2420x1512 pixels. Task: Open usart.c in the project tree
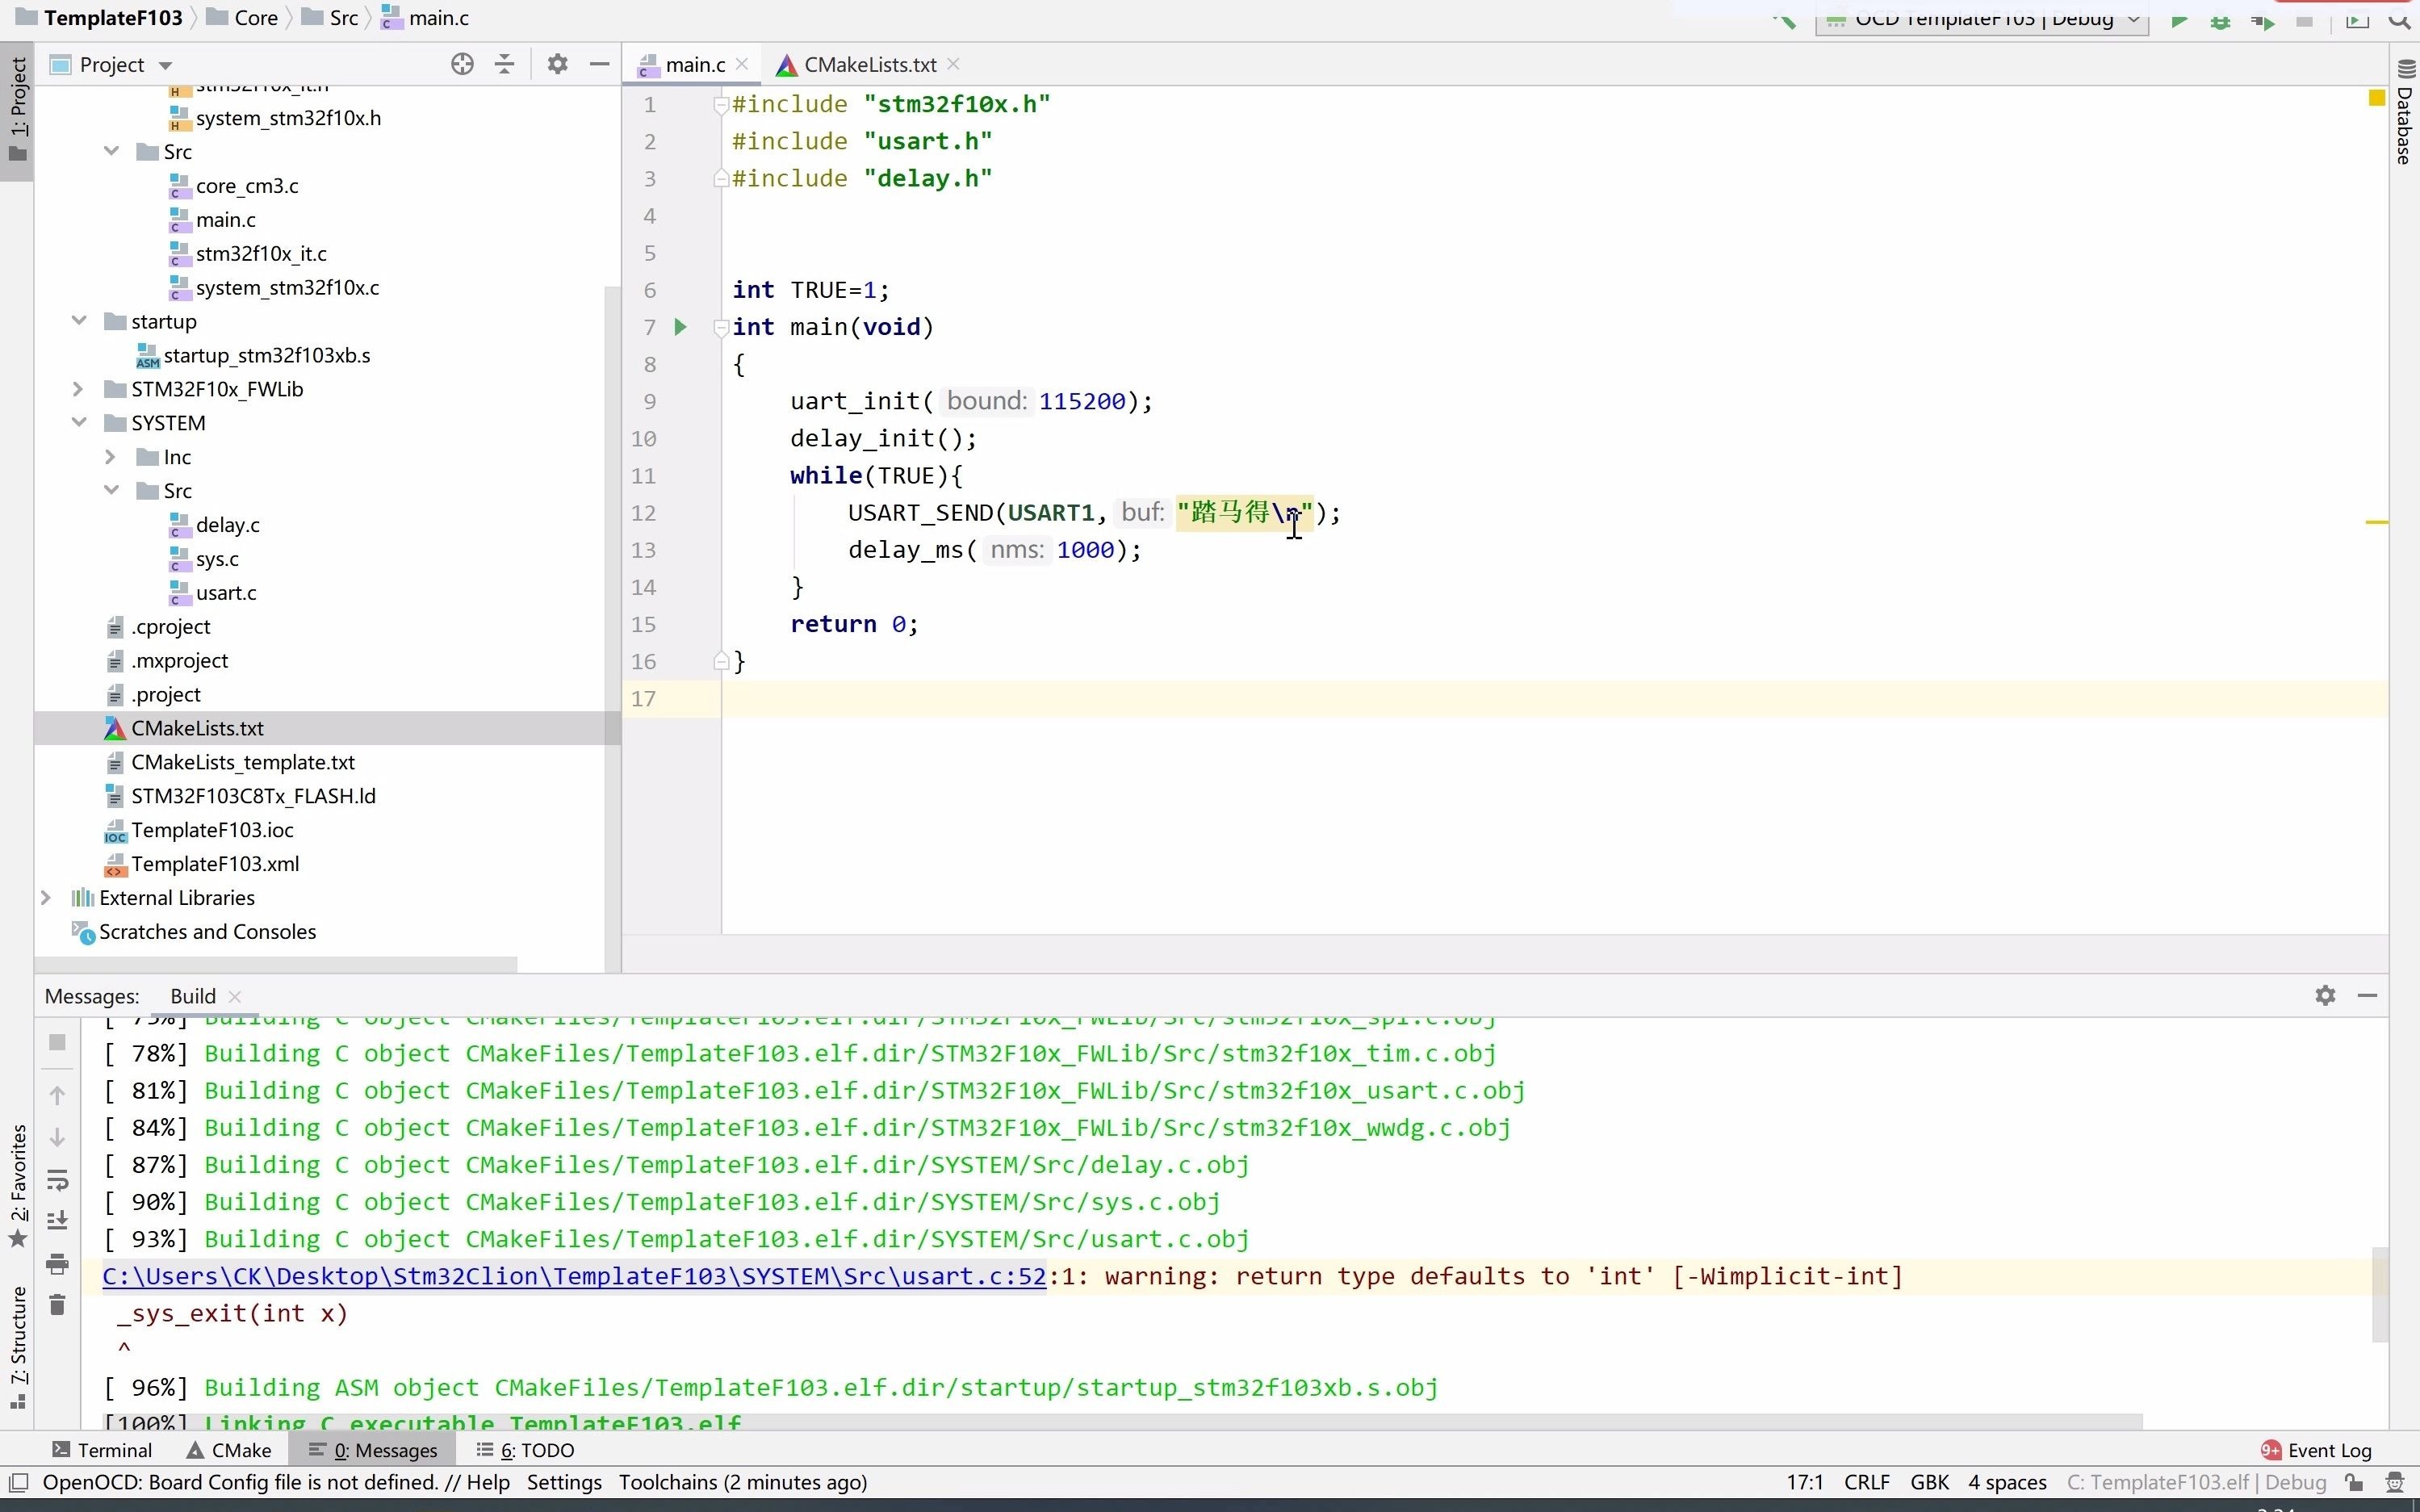226,593
